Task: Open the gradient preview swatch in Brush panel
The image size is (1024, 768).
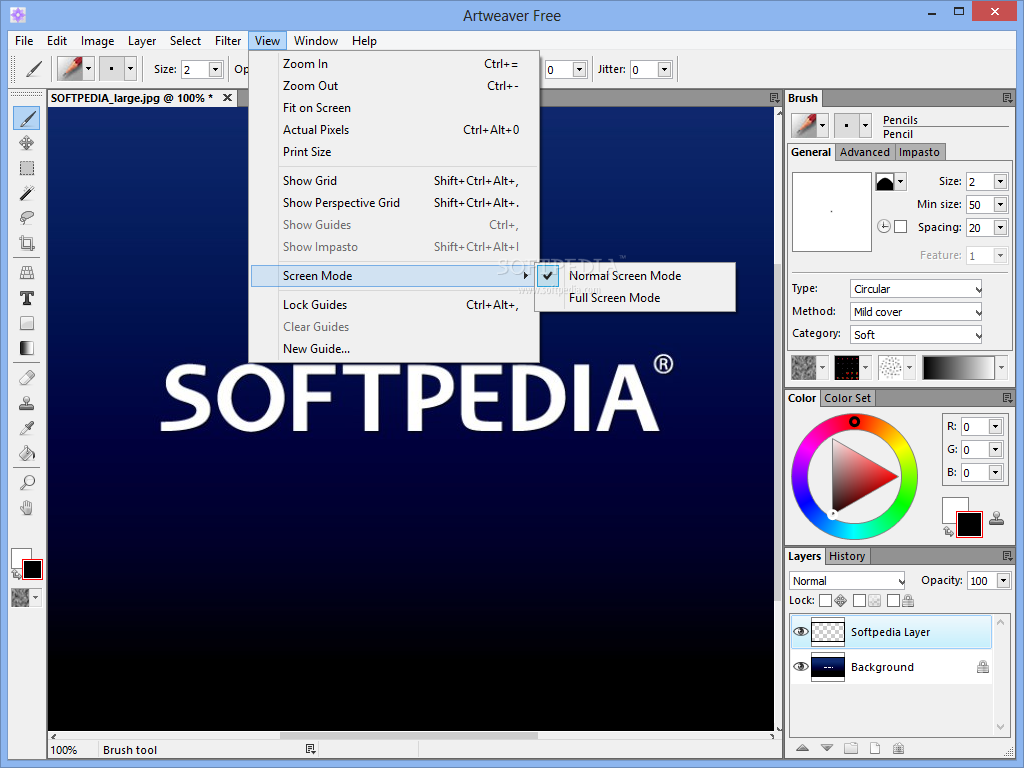Action: pos(958,368)
